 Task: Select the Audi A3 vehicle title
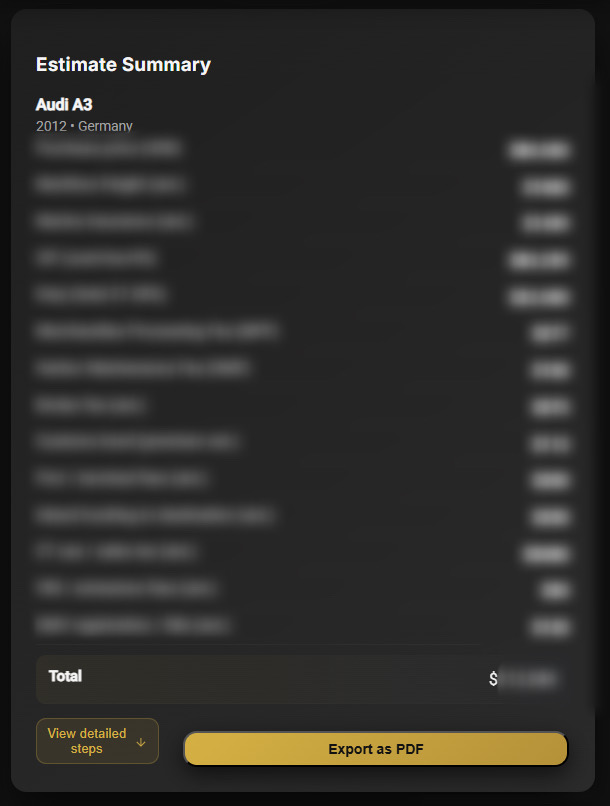[63, 104]
